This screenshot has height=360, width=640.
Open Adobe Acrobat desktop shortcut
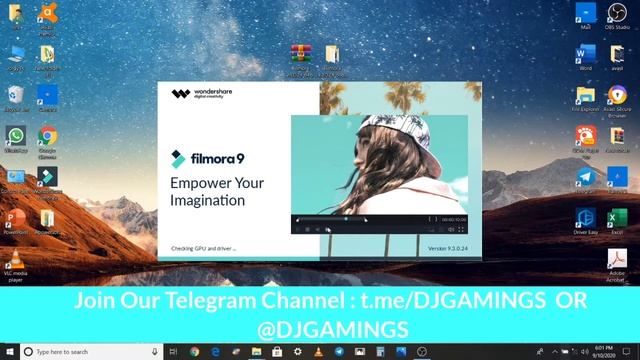pyautogui.click(x=617, y=266)
